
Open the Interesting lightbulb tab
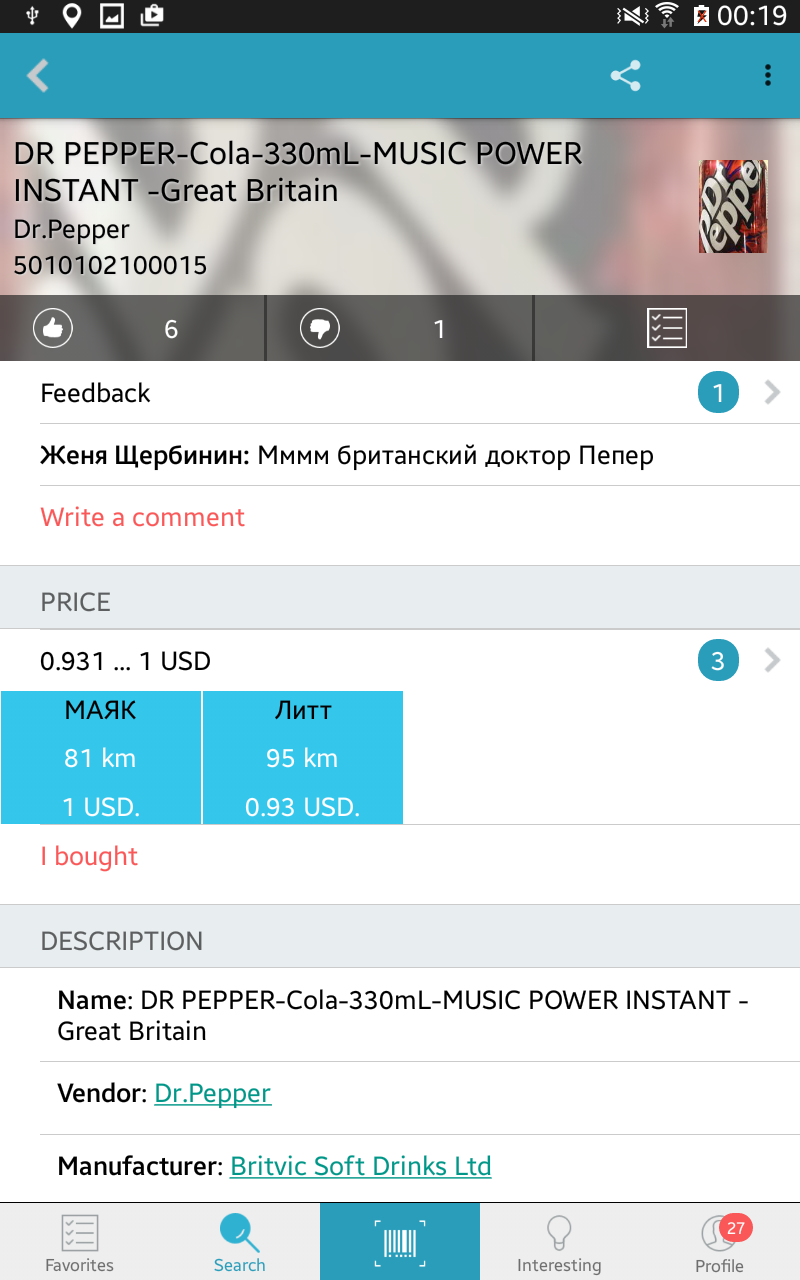[559, 1242]
